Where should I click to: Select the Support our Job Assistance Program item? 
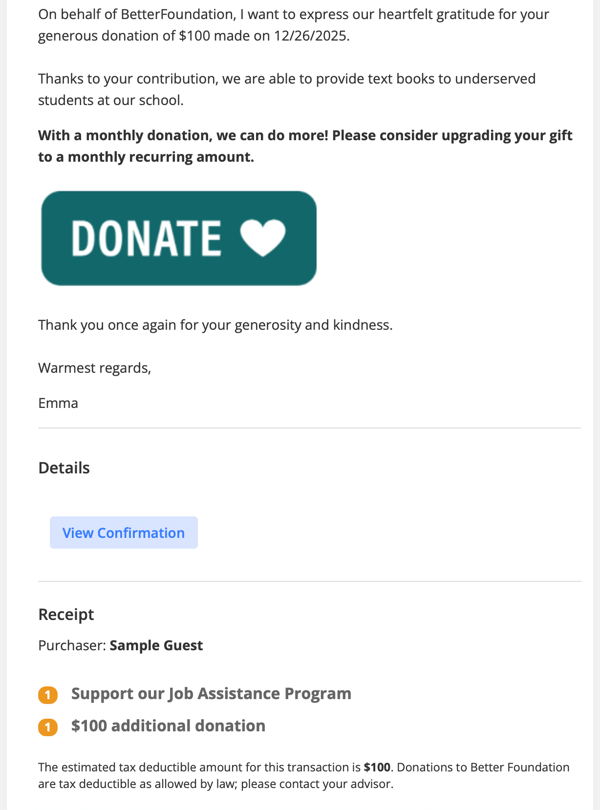pyautogui.click(x=211, y=693)
